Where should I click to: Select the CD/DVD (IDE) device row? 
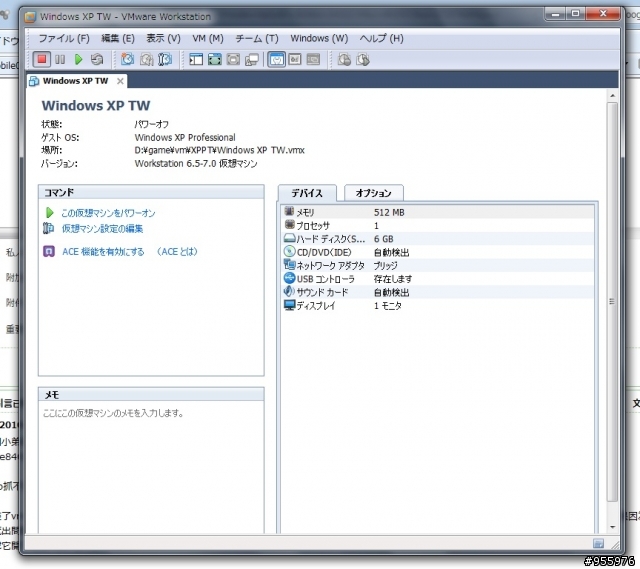438,252
